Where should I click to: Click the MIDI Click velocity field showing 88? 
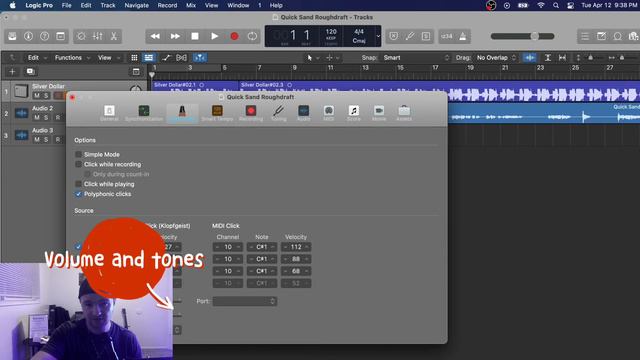(296, 259)
